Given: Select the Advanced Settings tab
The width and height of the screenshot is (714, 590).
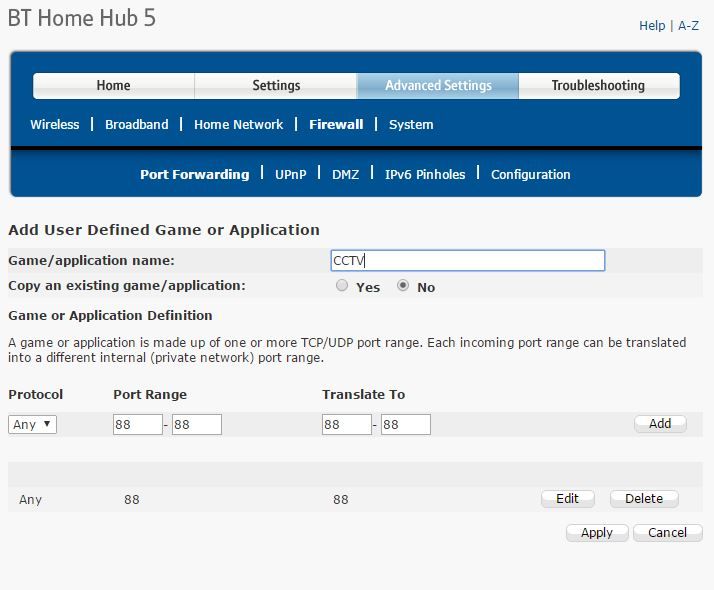Looking at the screenshot, I should (x=438, y=86).
